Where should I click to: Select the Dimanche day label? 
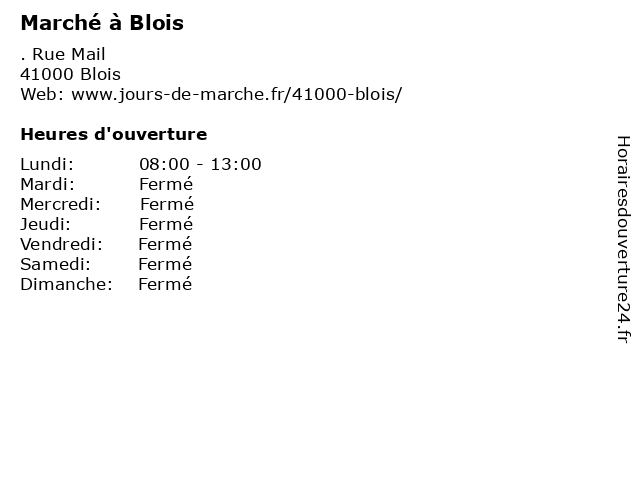pyautogui.click(x=66, y=284)
